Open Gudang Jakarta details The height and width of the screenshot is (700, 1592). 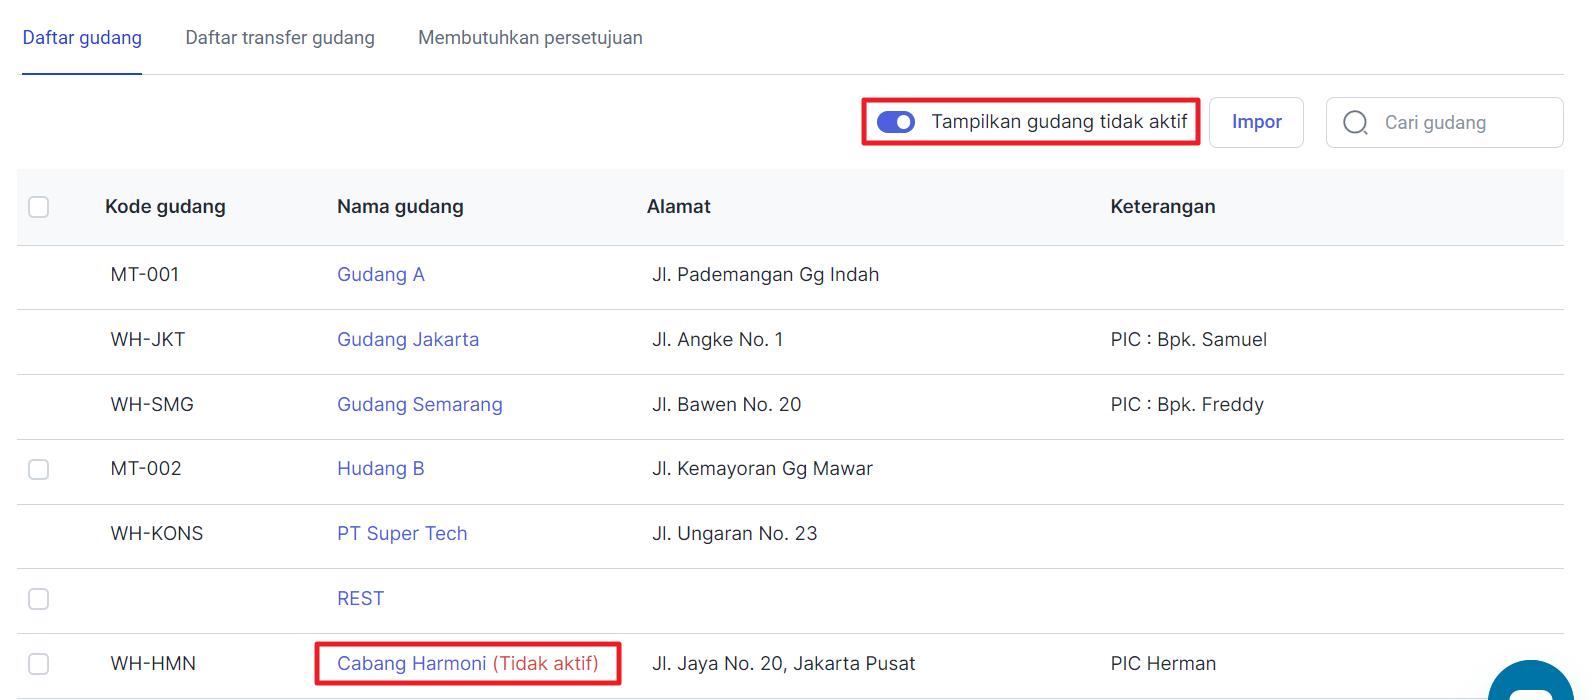click(x=408, y=340)
